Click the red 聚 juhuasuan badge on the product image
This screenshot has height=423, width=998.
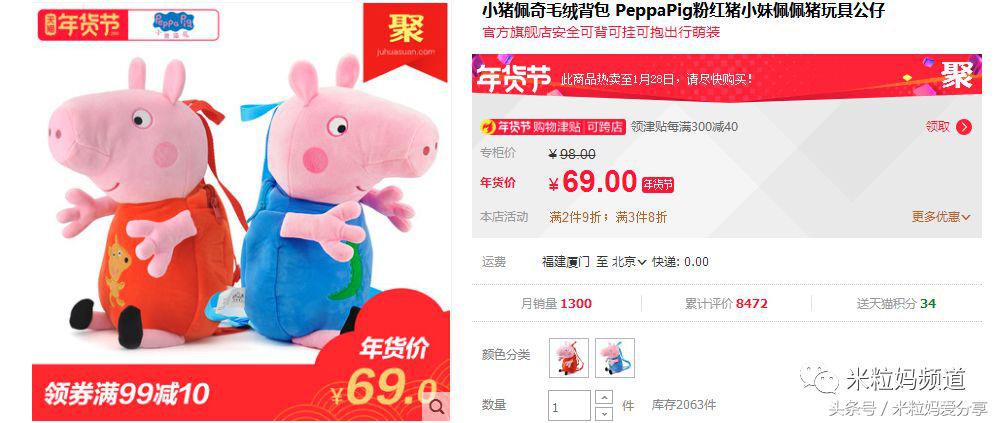point(407,37)
